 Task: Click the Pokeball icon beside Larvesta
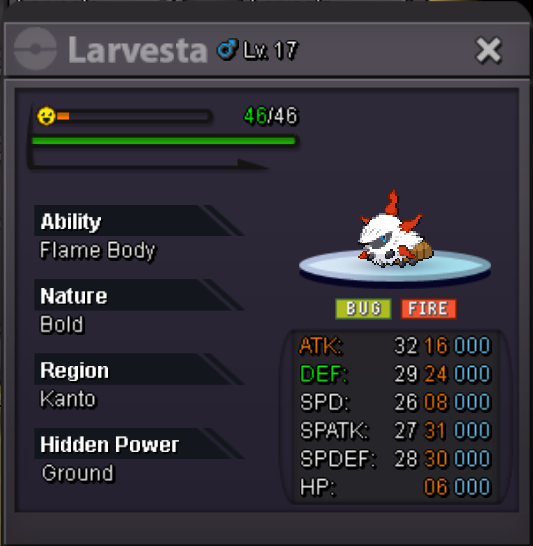[35, 49]
